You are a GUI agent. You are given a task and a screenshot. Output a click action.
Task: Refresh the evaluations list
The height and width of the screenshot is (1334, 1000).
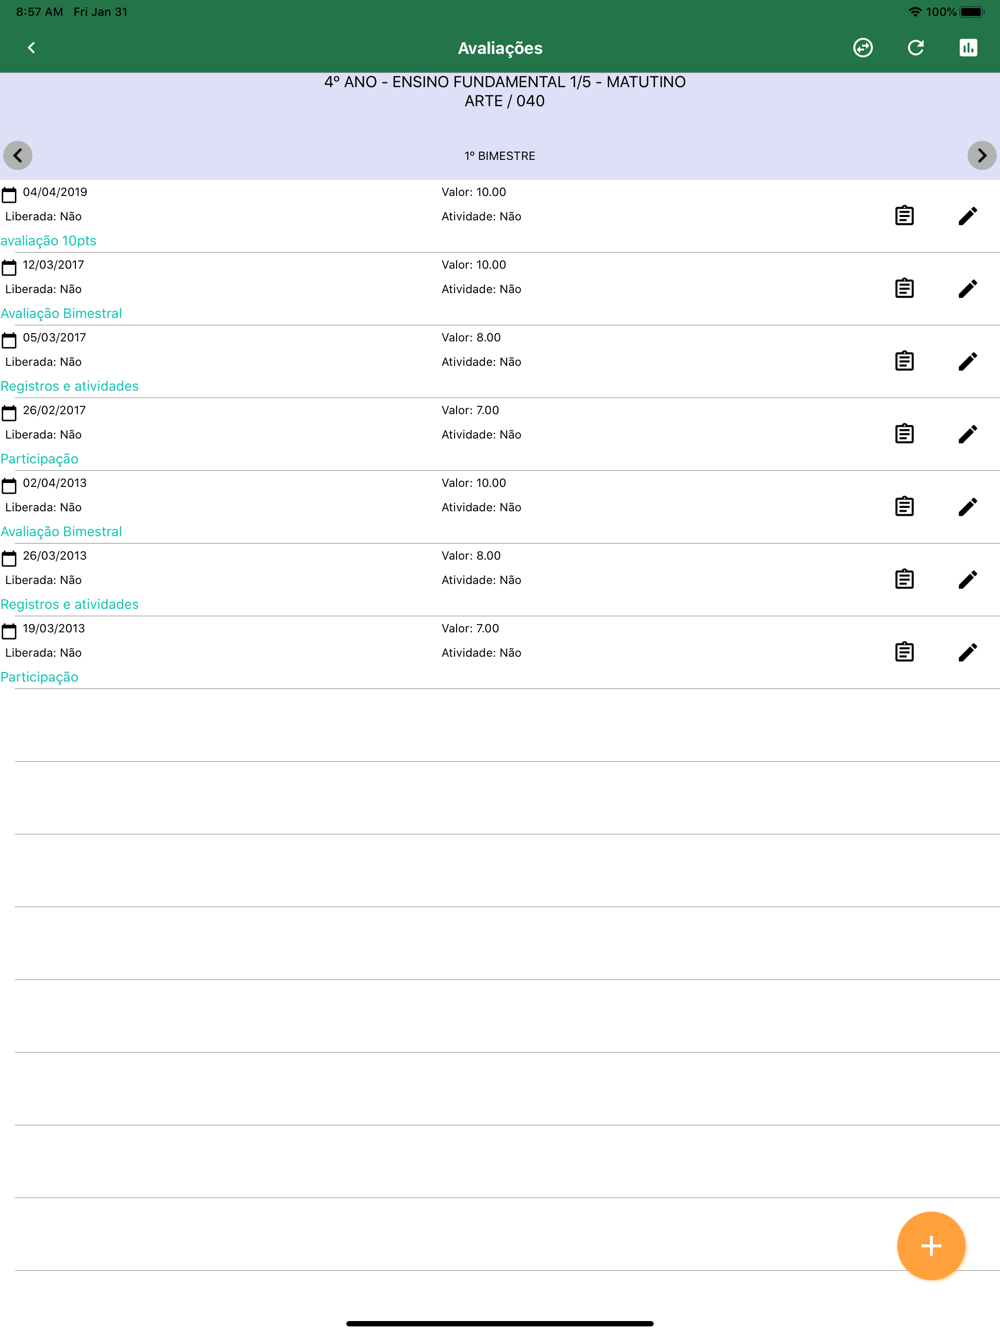click(x=916, y=48)
